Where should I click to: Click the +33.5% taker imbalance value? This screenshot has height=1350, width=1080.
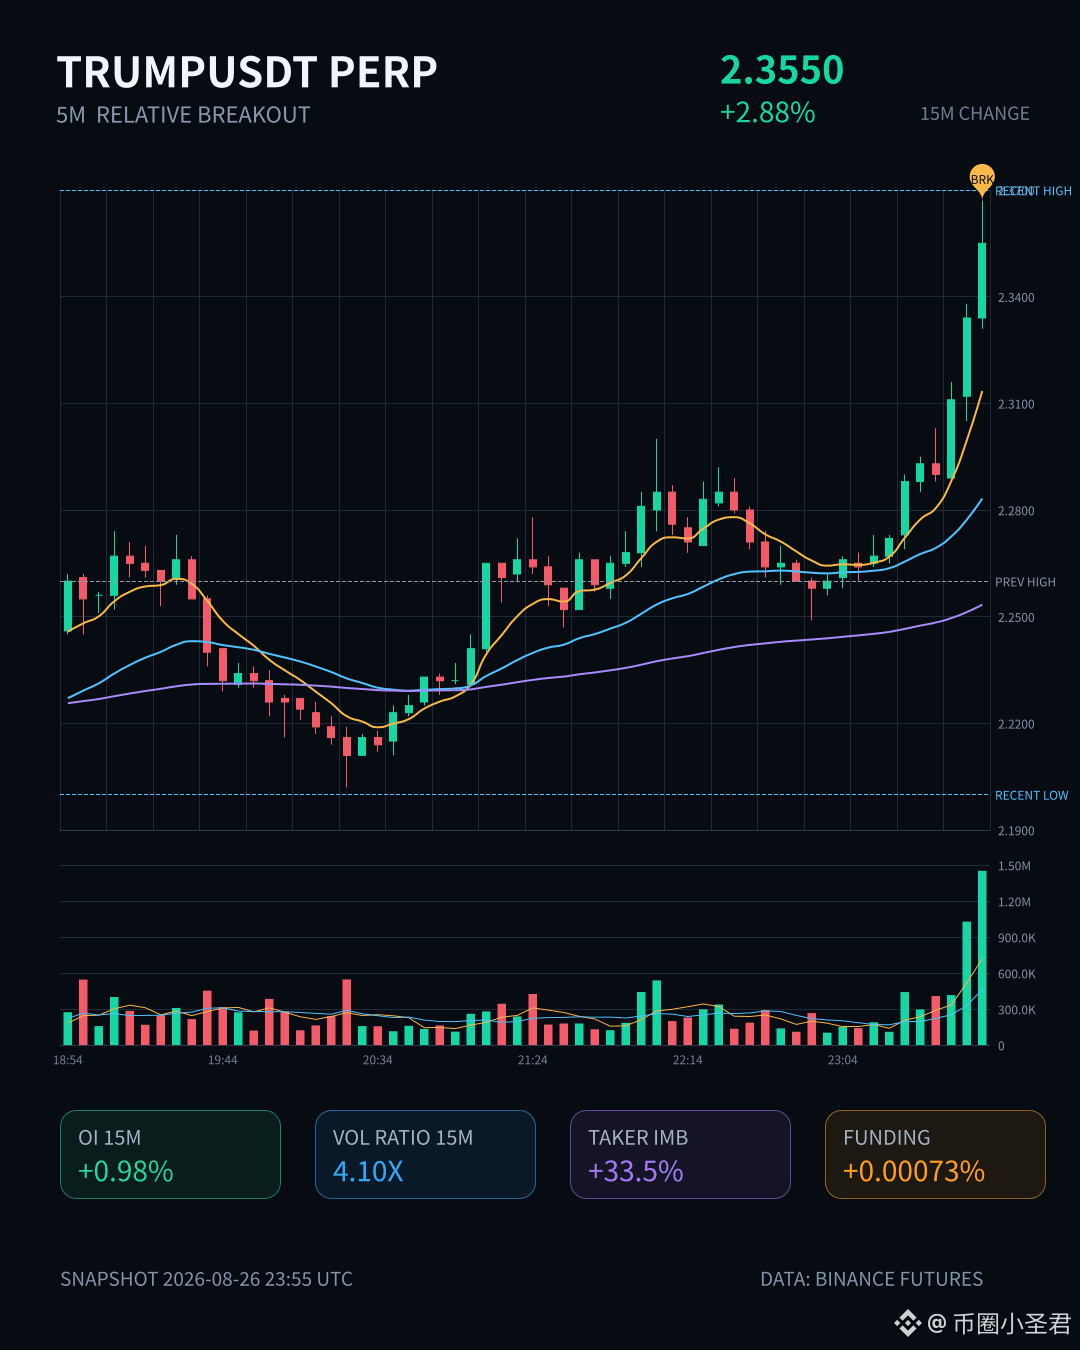tap(636, 1171)
